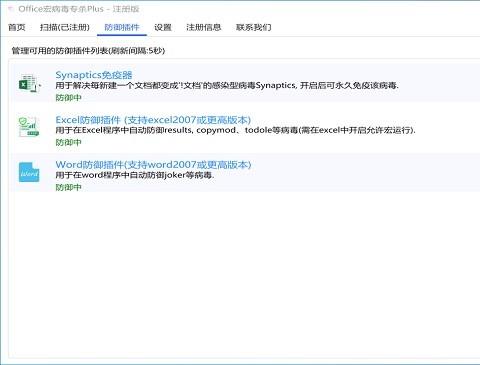
Task: Select the results, copymod, todole description text
Action: pos(236,130)
